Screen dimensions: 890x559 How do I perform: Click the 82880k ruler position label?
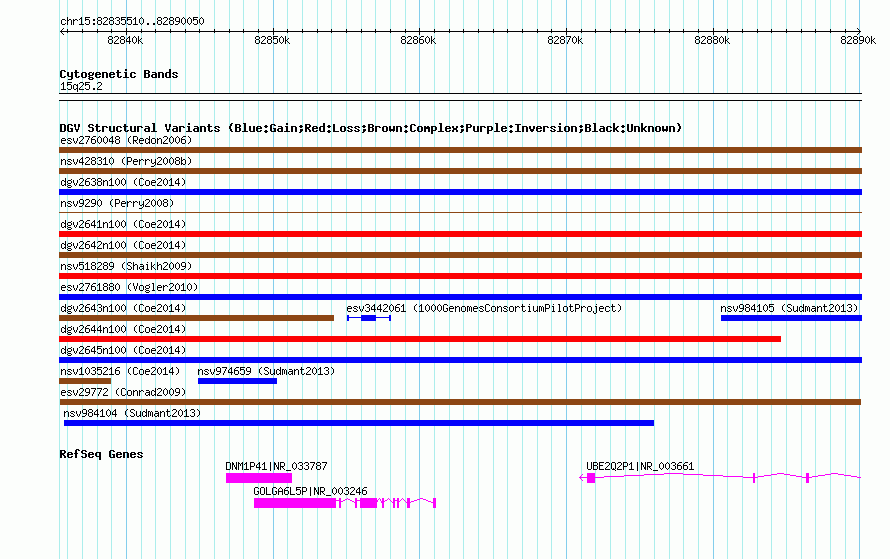[712, 40]
